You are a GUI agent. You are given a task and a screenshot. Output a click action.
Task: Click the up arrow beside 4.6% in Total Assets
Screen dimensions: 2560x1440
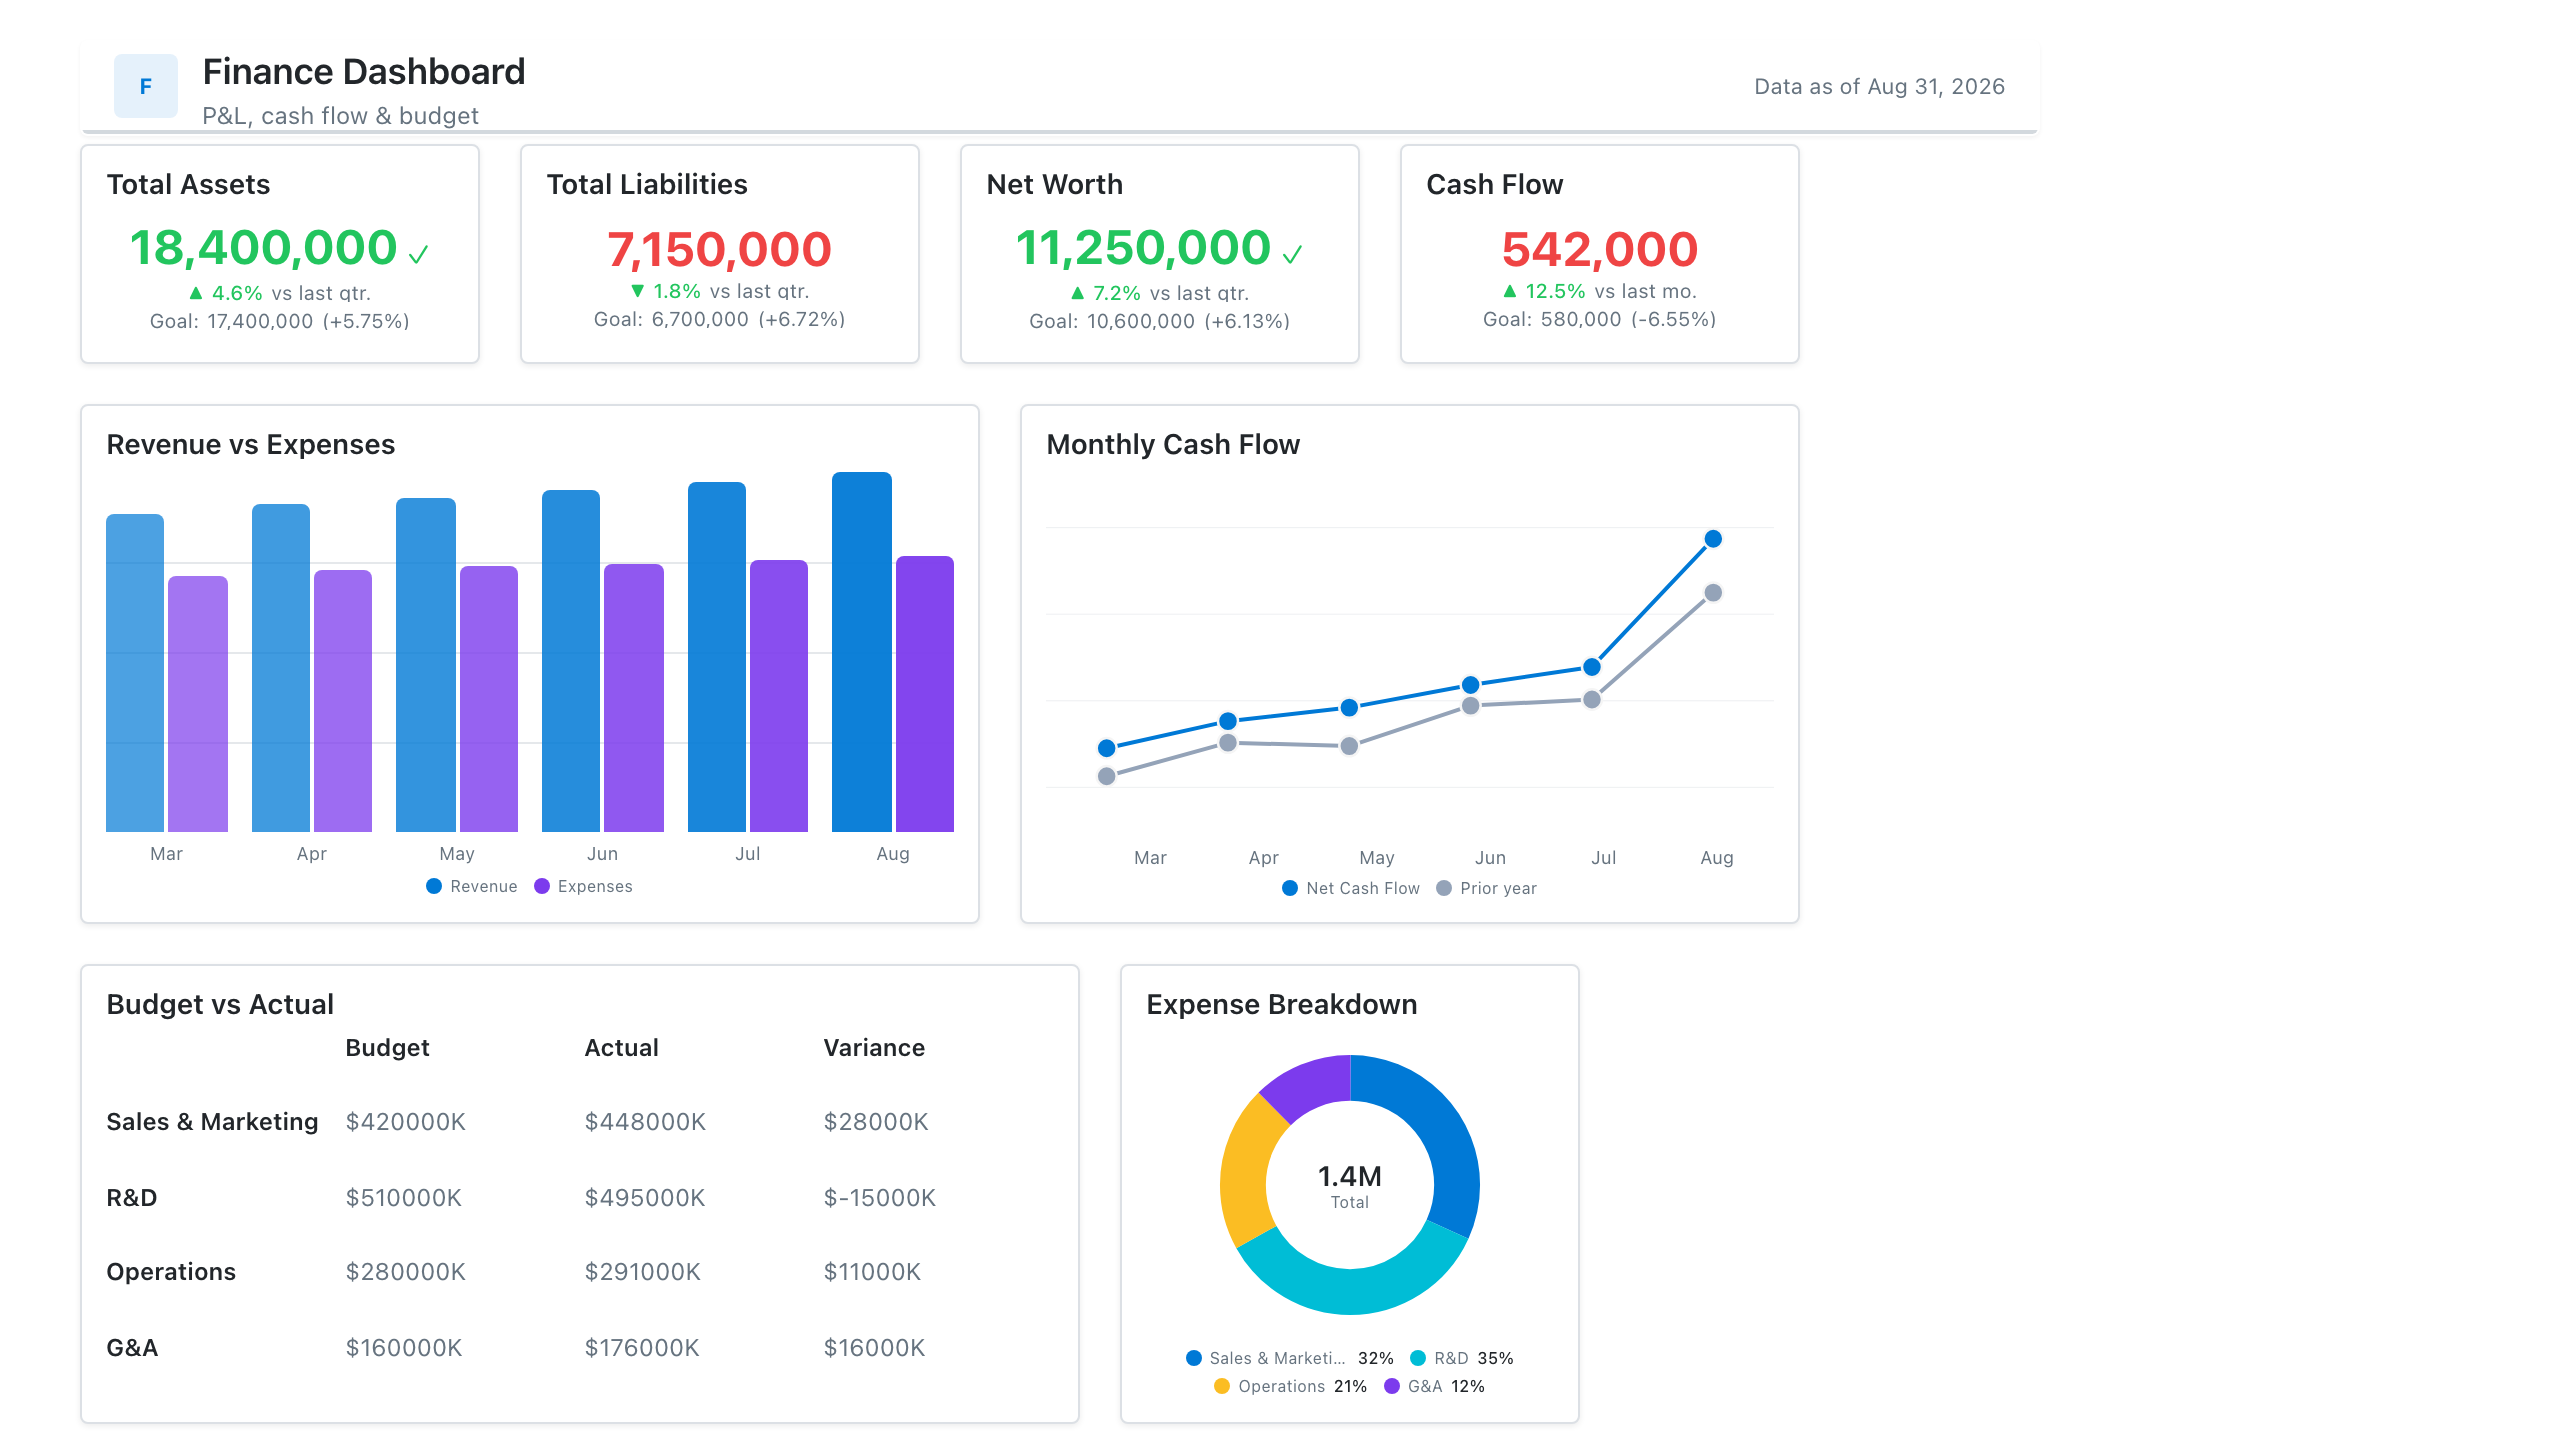coord(196,293)
